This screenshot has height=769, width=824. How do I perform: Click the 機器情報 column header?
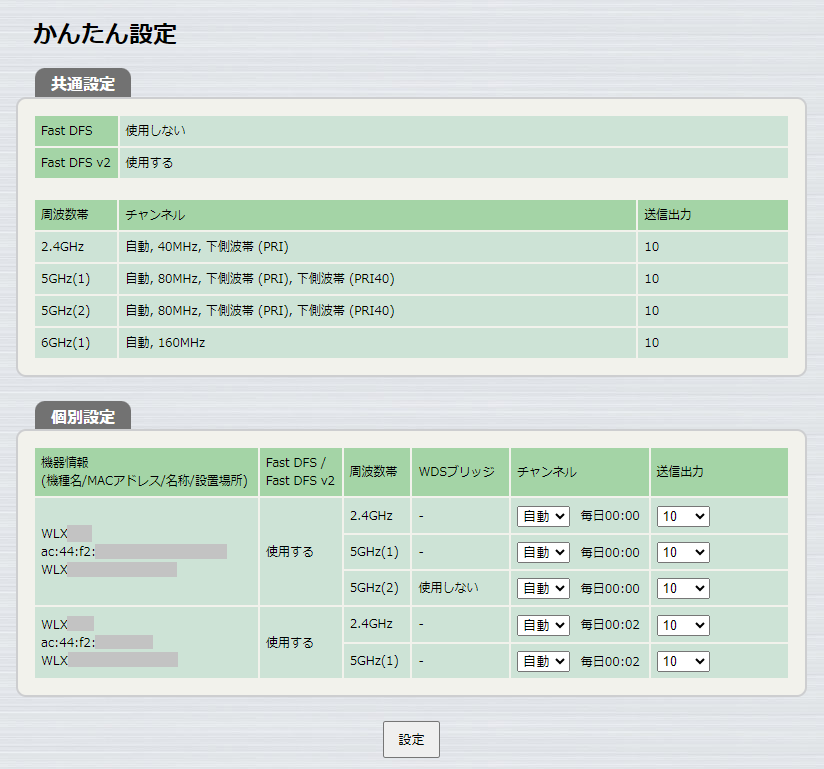147,472
